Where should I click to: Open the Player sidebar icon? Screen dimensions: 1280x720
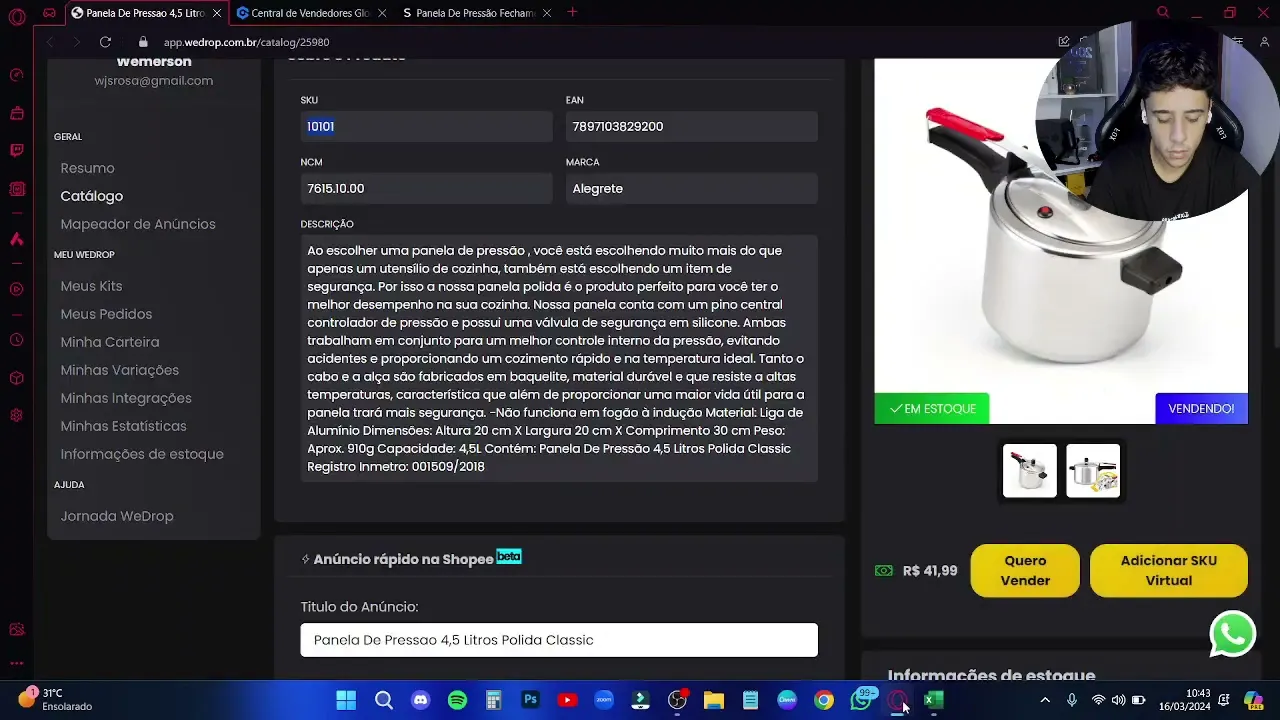(x=16, y=289)
